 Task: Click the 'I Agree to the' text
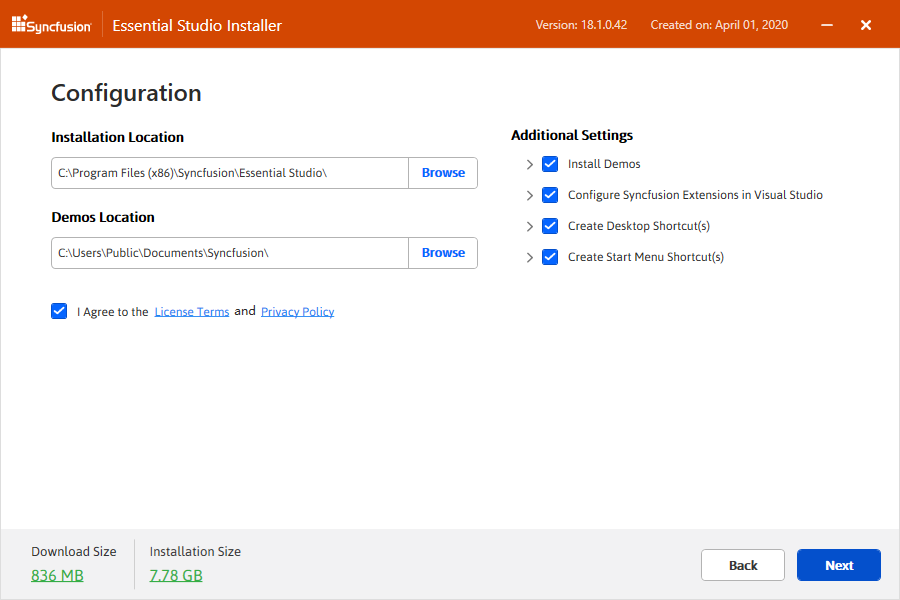coord(112,312)
